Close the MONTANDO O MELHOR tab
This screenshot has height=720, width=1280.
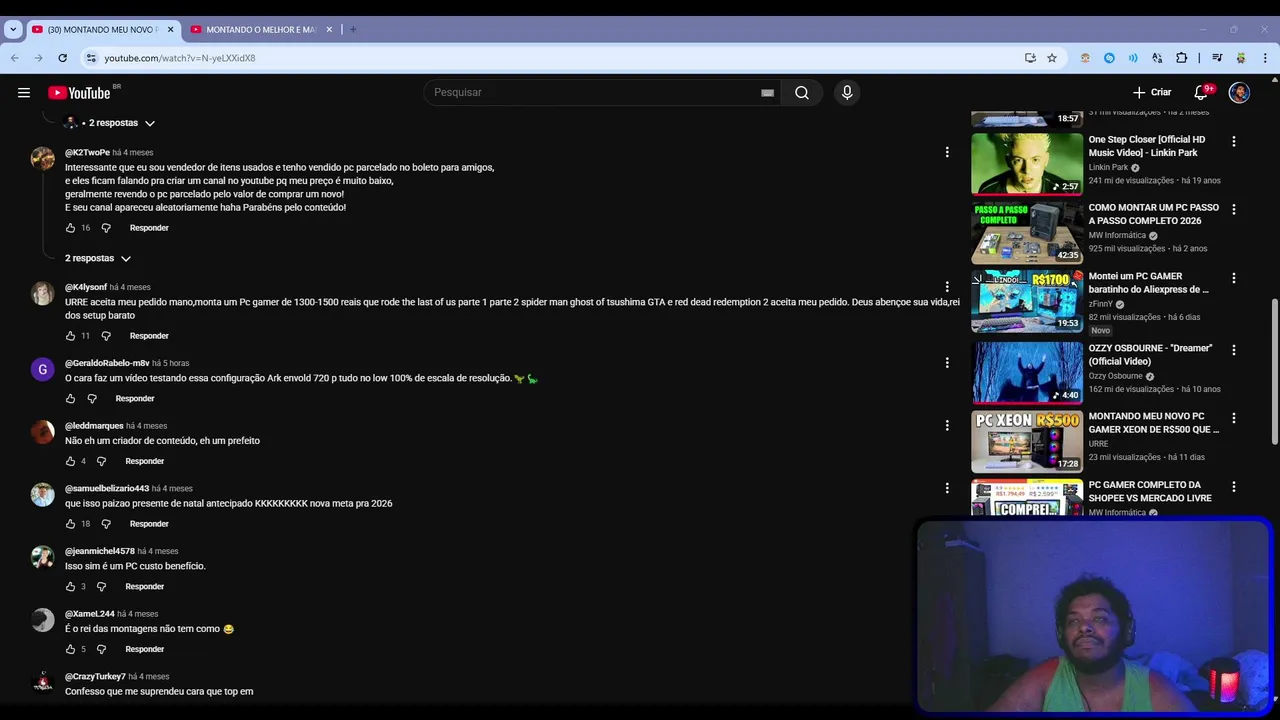[329, 29]
